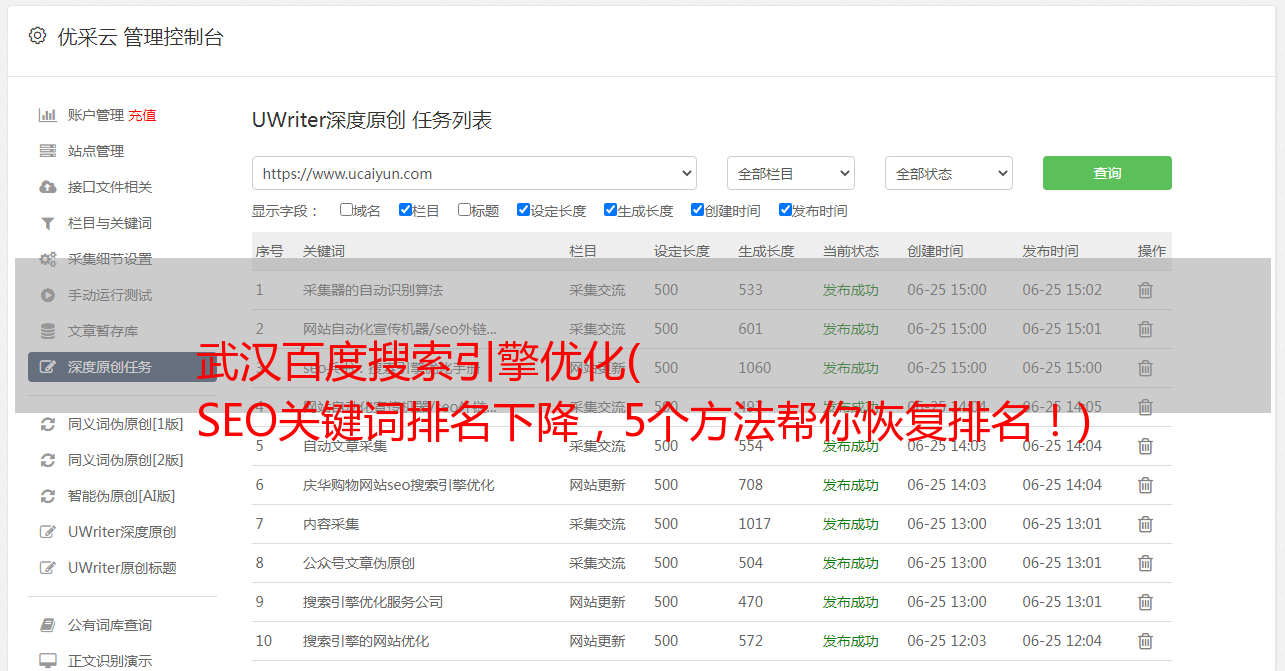Click keyword 庆华购物网站seo搜索引擎优化 in table
This screenshot has height=671, width=1285.
click(x=398, y=485)
